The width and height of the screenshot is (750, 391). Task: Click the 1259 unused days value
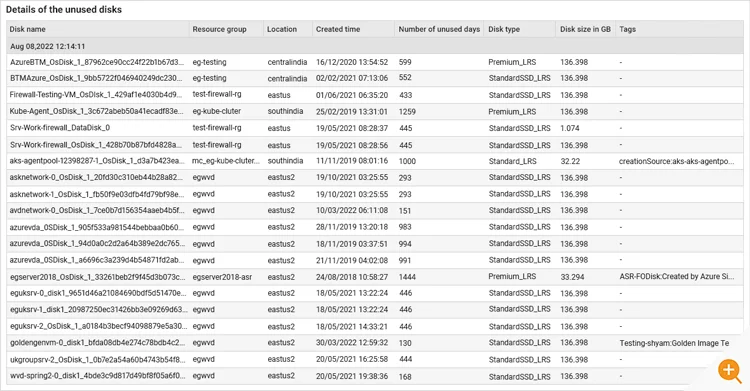click(408, 112)
